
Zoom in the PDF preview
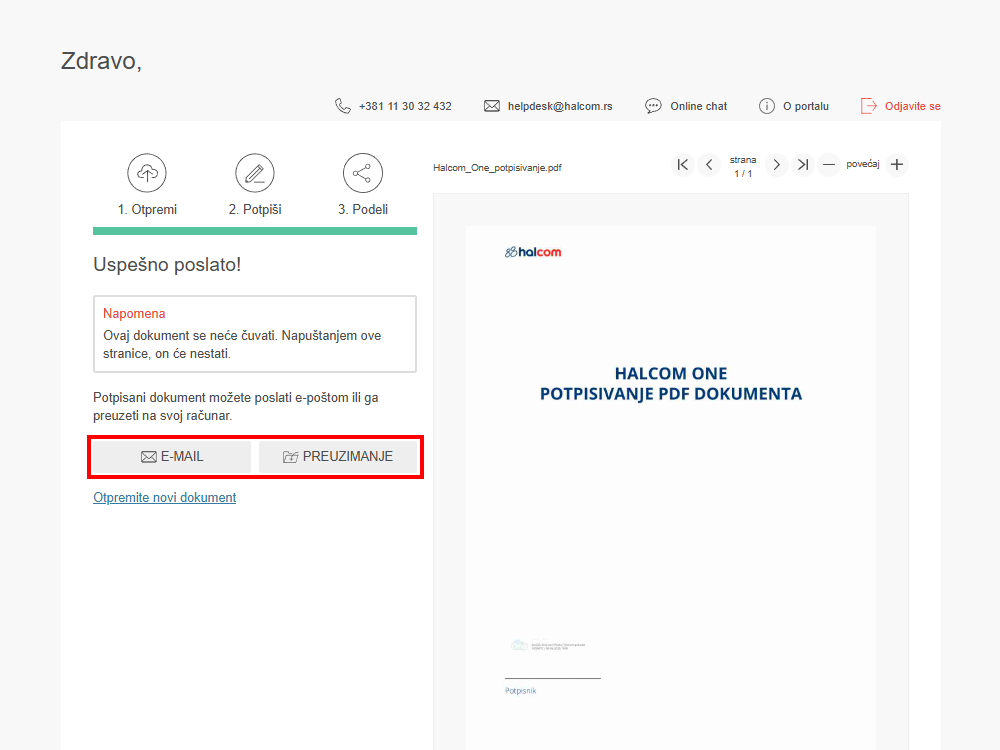897,165
